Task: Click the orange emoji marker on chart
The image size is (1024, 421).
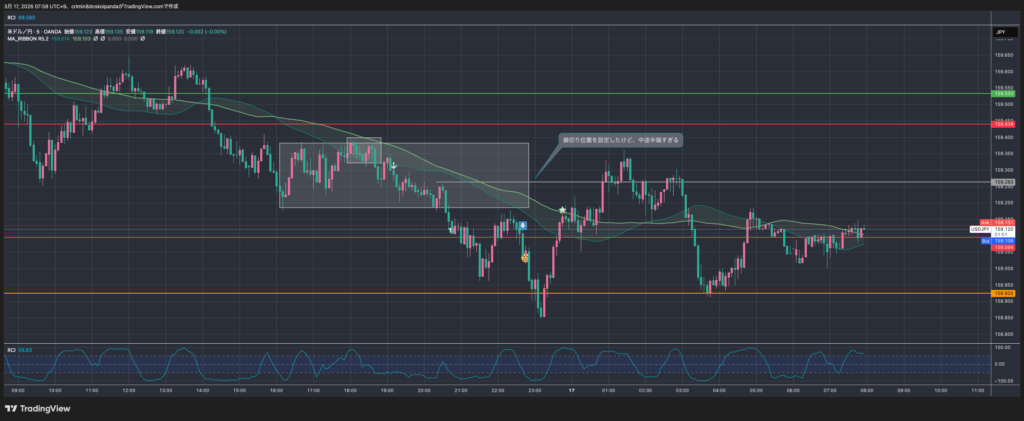Action: [x=525, y=257]
